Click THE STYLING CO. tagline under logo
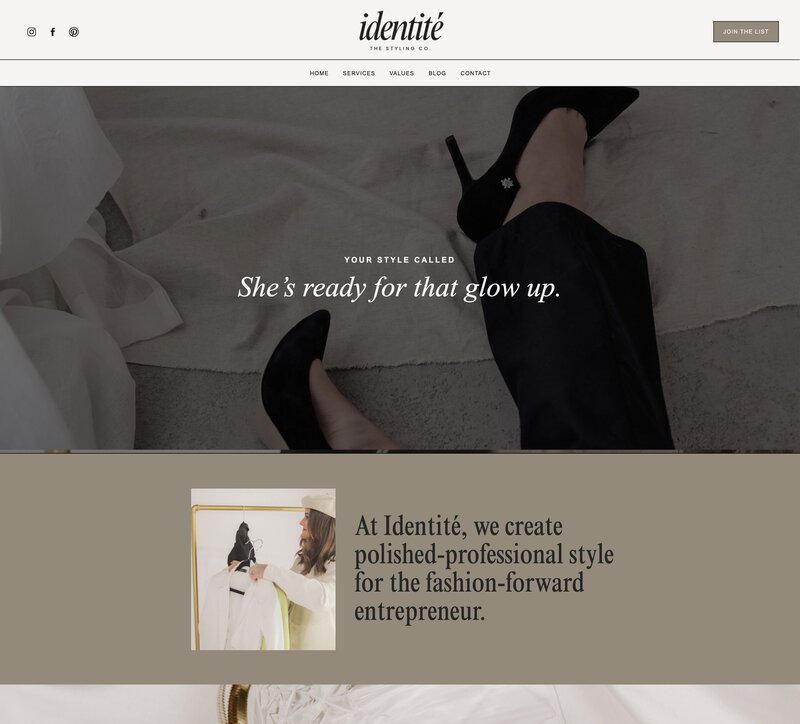800x724 pixels. (x=401, y=48)
